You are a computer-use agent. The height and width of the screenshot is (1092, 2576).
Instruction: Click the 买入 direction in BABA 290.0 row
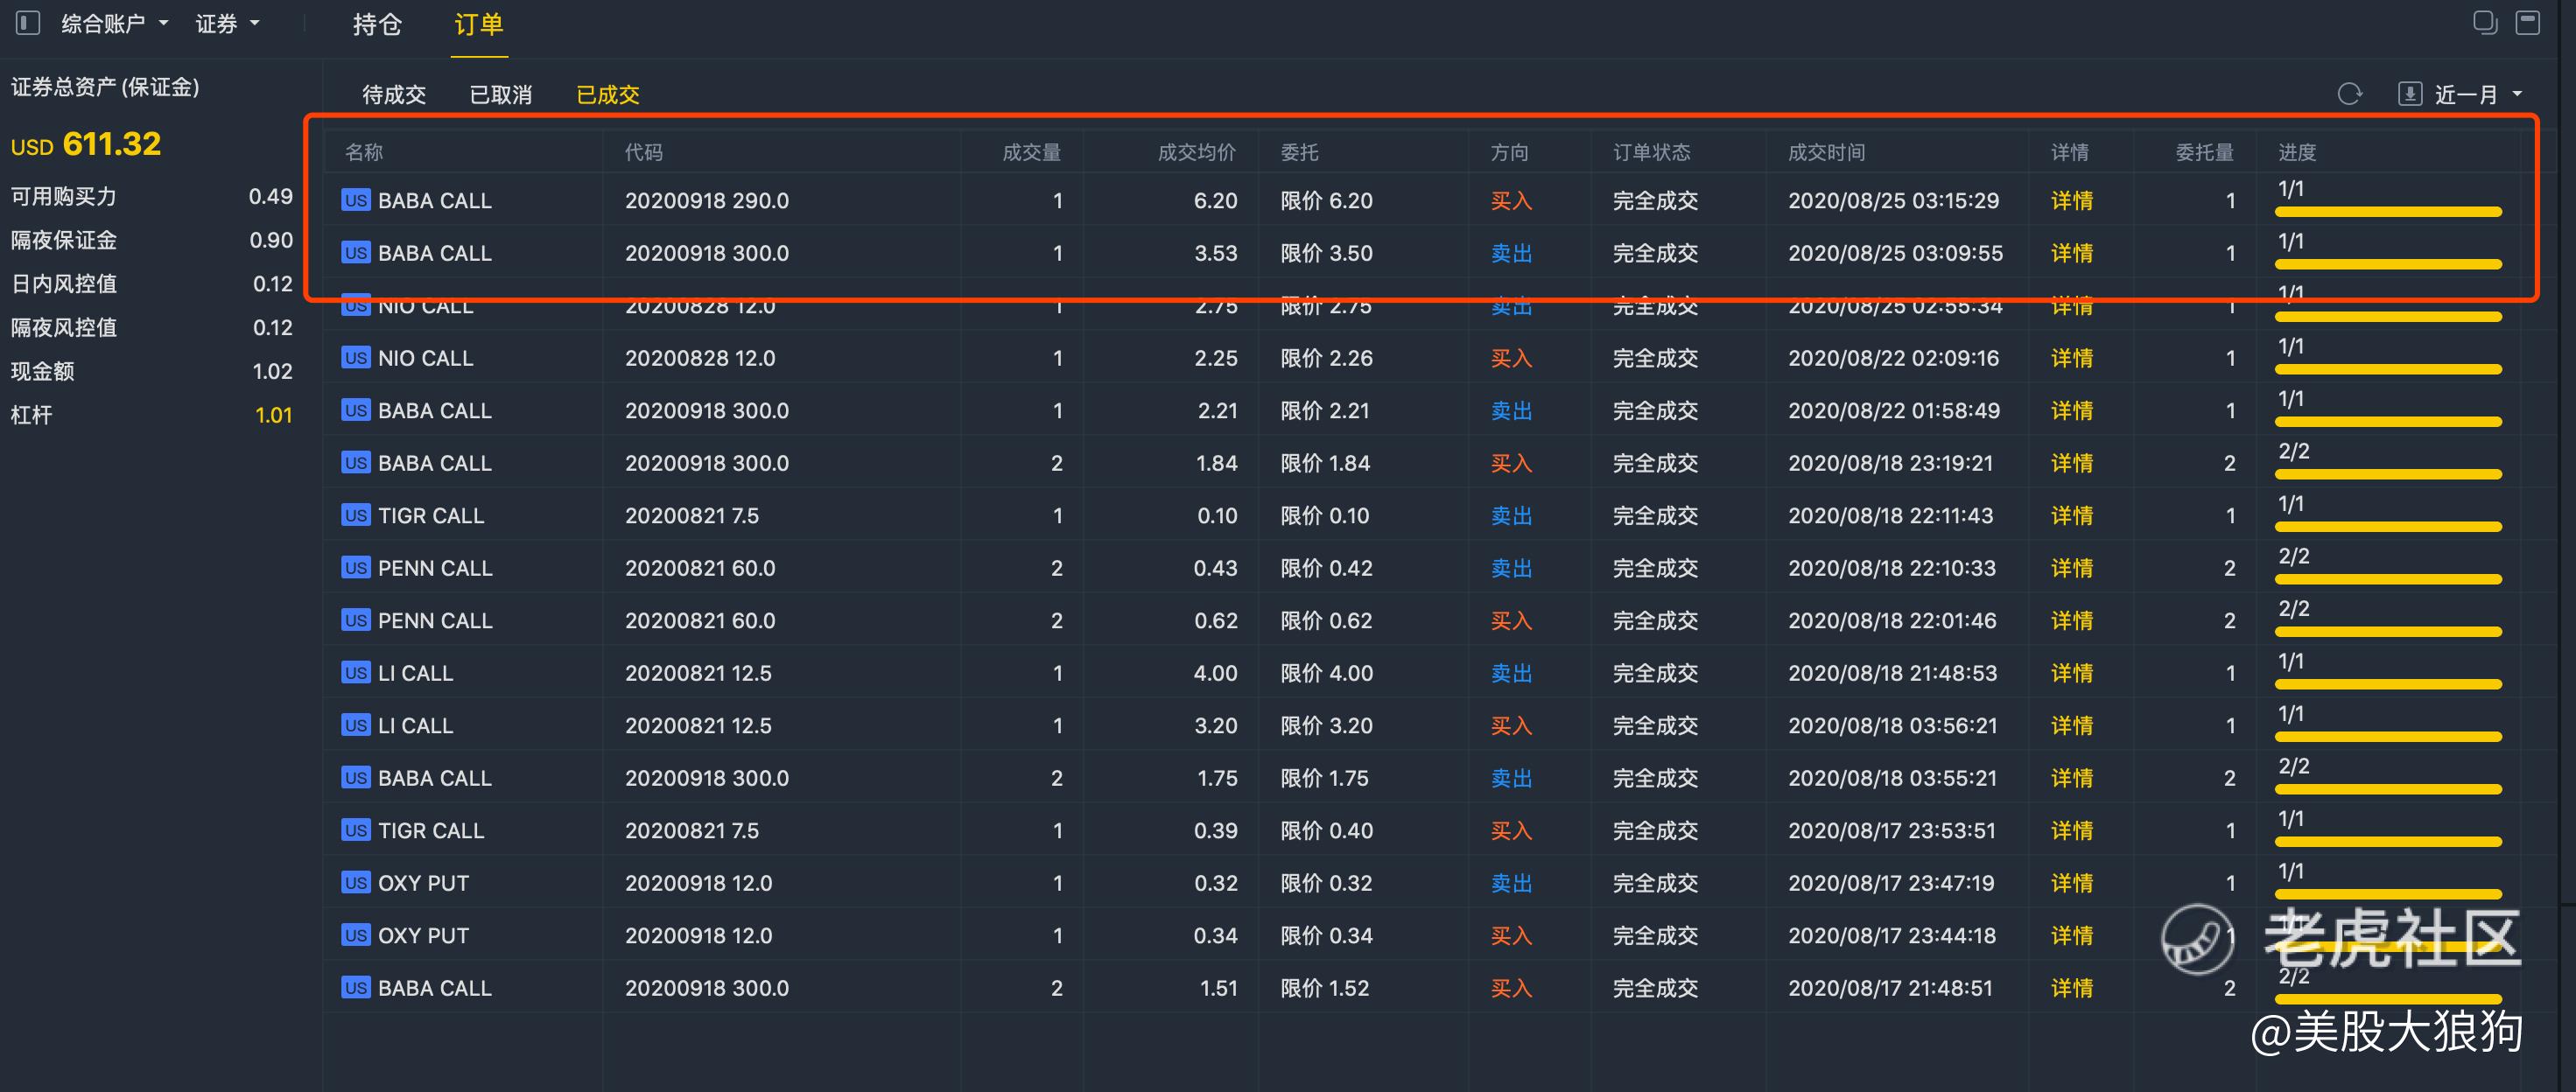[1511, 200]
